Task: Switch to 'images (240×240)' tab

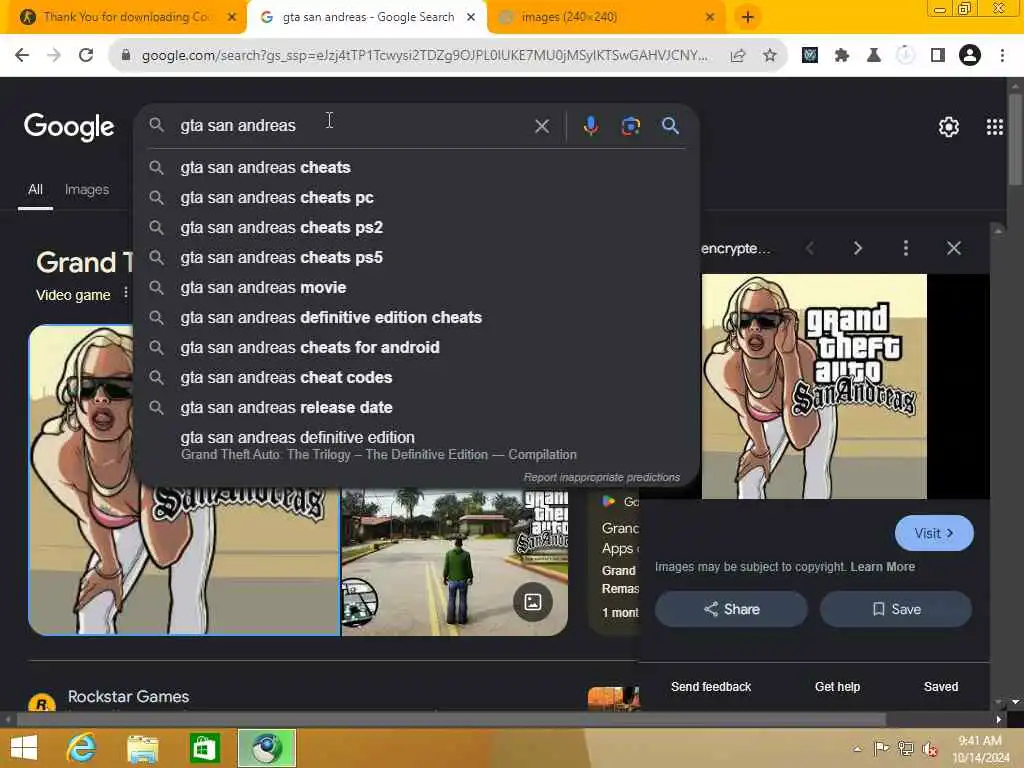Action: pos(605,17)
